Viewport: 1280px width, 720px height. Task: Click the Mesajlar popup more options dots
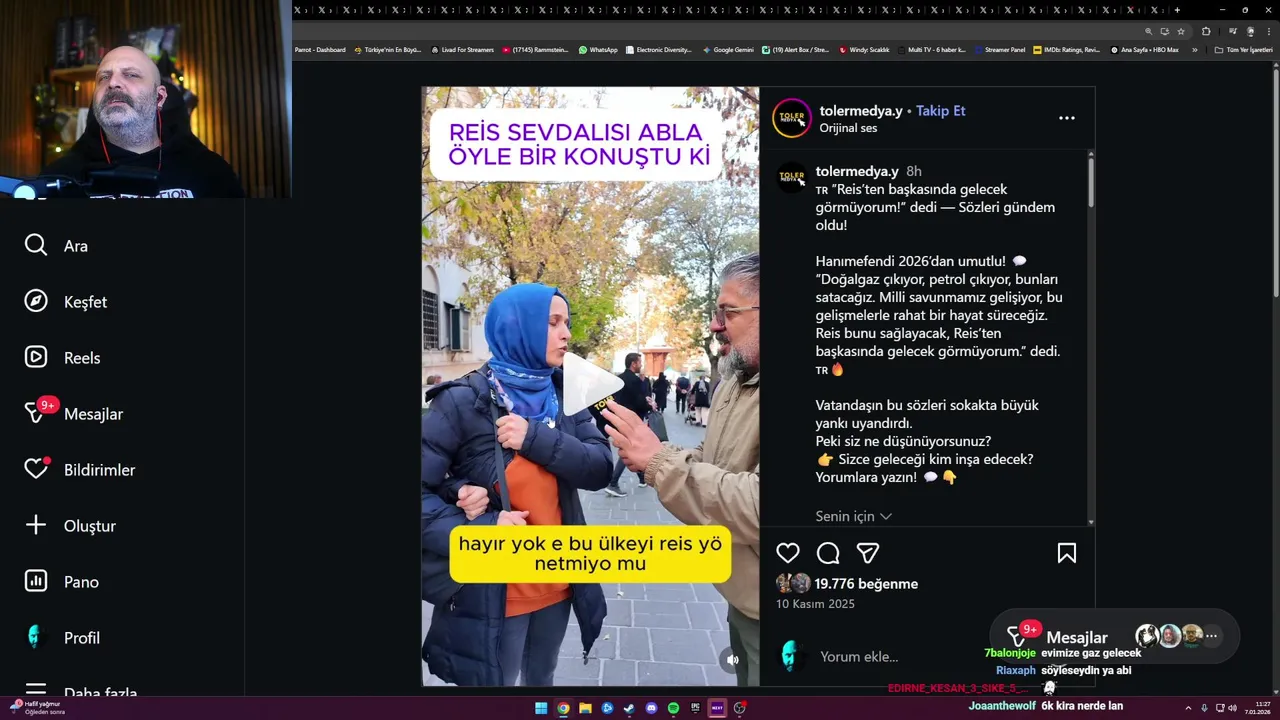tap(1211, 636)
